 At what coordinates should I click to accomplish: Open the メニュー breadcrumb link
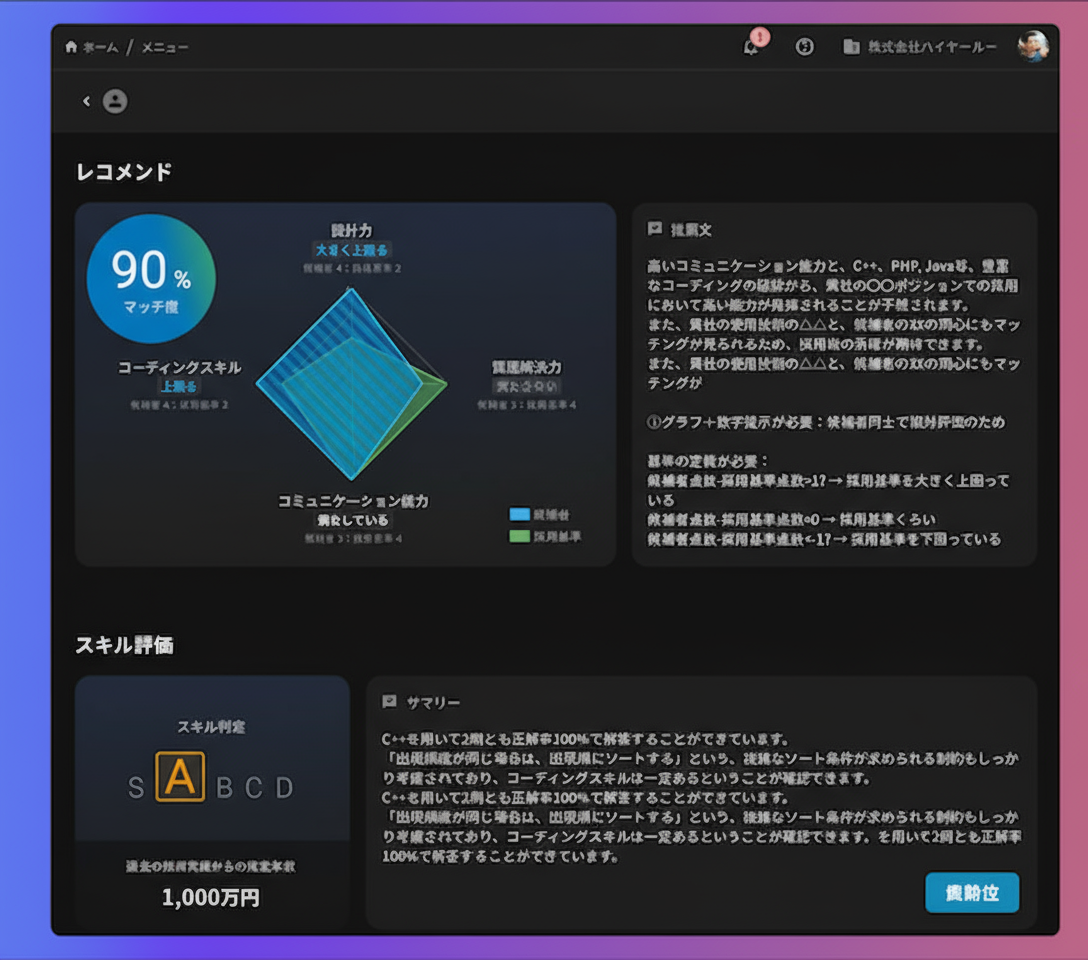(x=164, y=47)
